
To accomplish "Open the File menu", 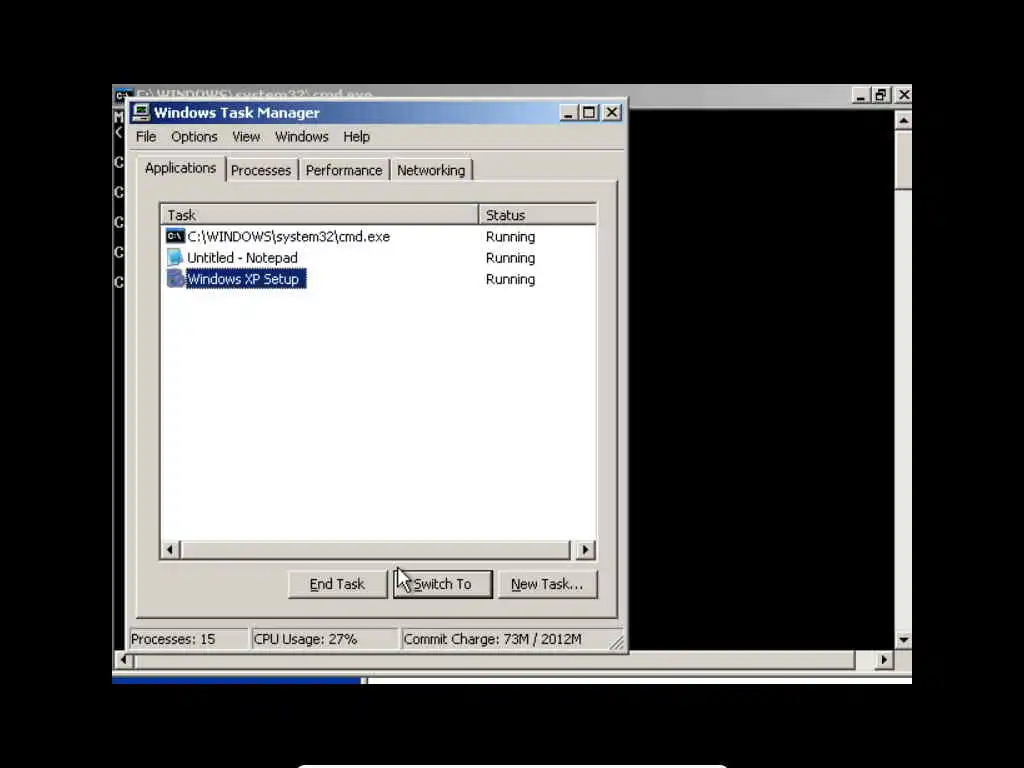I will coord(146,136).
